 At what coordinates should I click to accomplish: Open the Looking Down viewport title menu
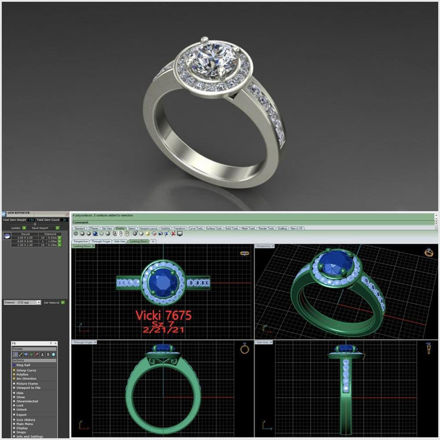pyautogui.click(x=83, y=246)
